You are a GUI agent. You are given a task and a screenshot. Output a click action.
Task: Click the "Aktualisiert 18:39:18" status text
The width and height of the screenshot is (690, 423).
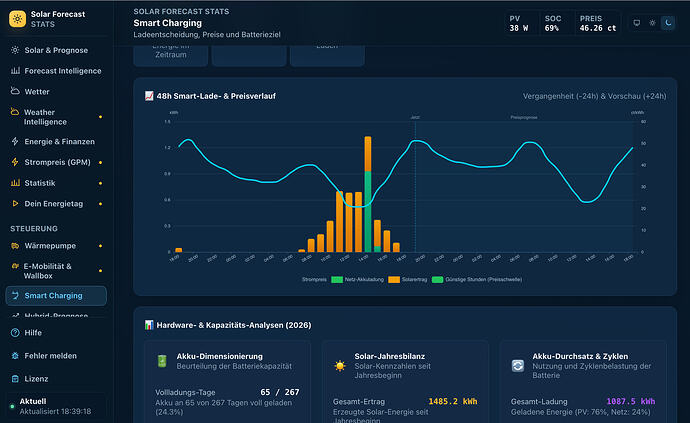[x=55, y=412]
